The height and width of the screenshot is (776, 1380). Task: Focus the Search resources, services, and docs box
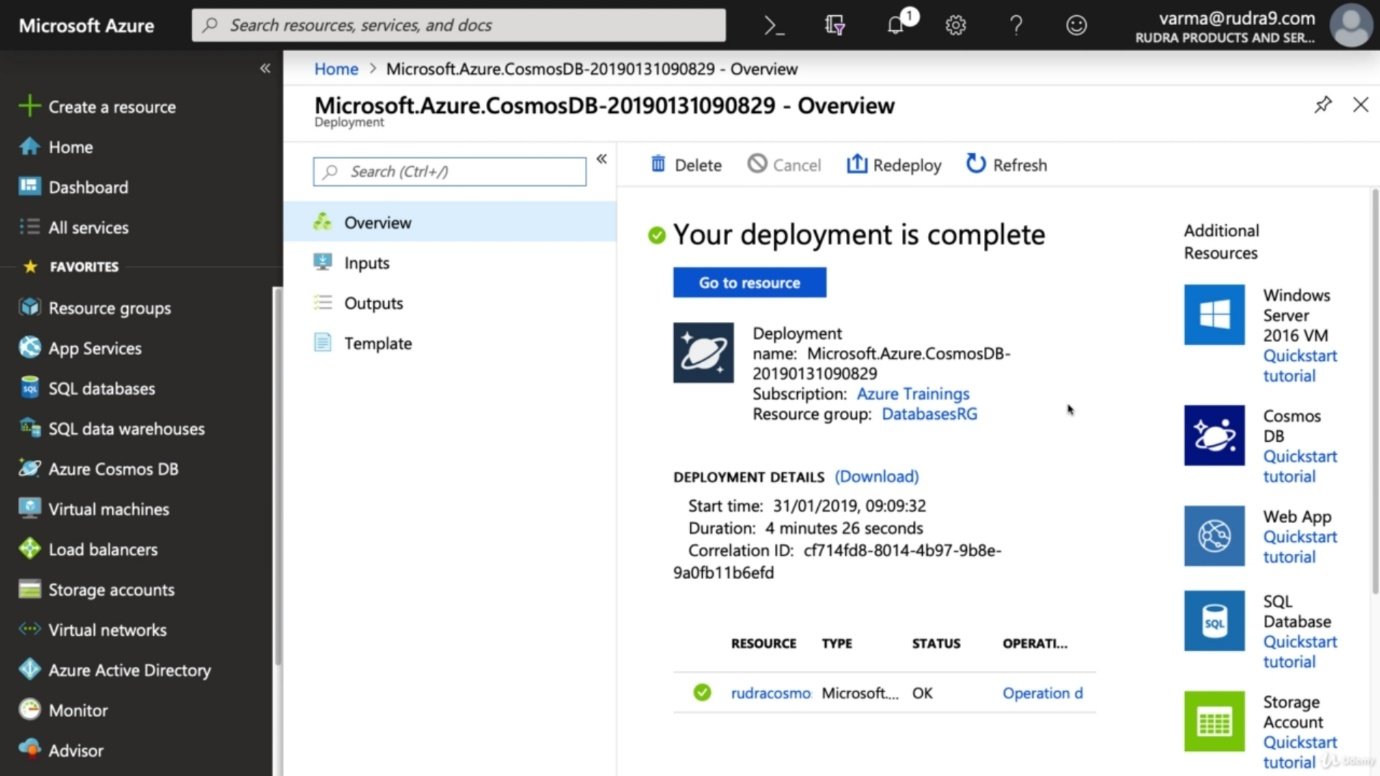458,25
